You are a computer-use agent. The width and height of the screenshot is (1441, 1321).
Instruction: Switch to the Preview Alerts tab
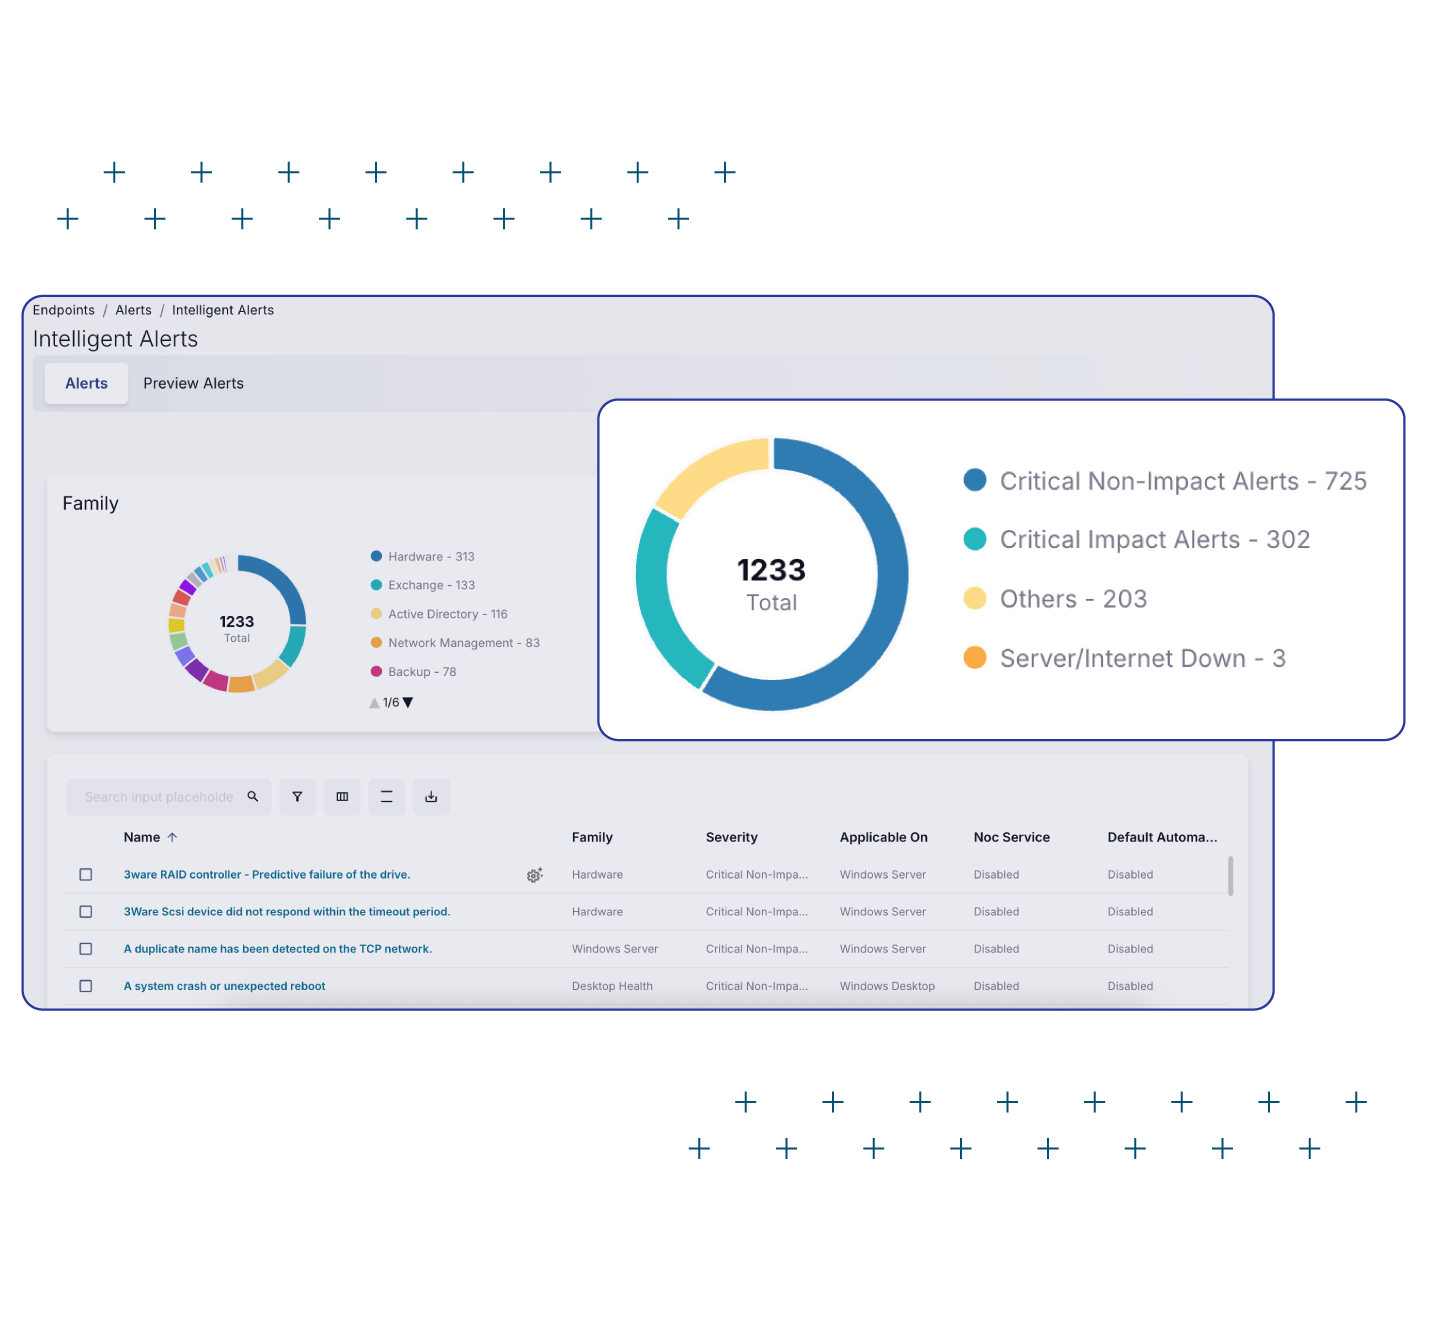pos(193,383)
